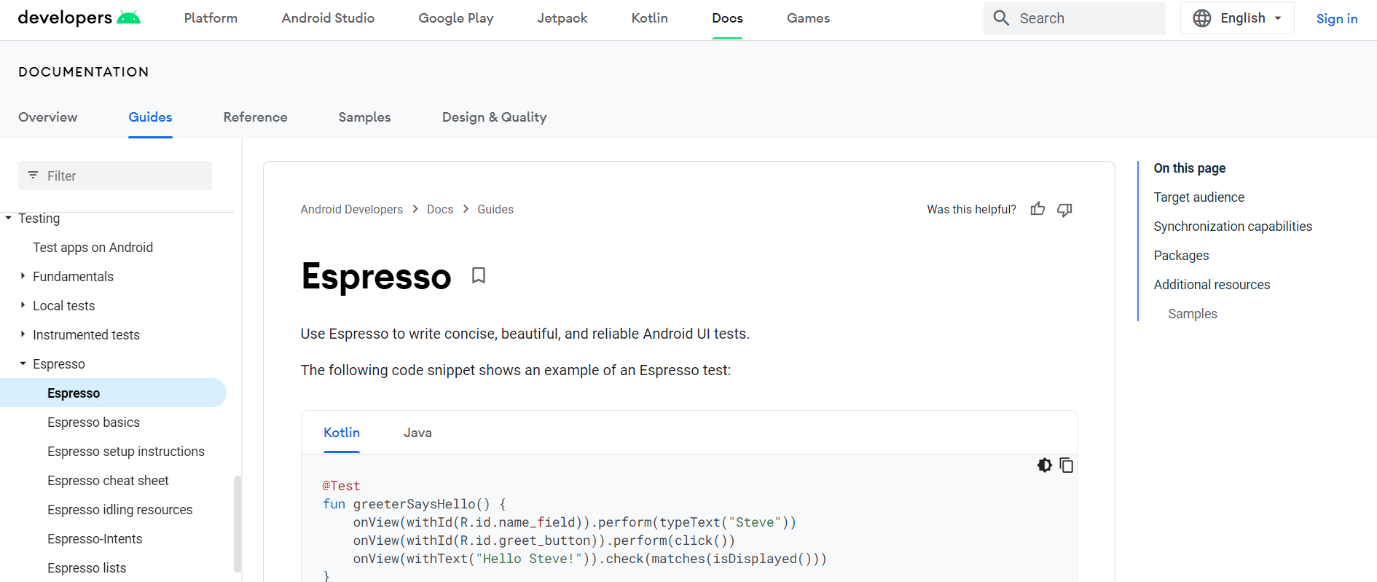Screen dimensions: 1377x582
Task: Select the Kotlin code tab
Action: click(341, 433)
